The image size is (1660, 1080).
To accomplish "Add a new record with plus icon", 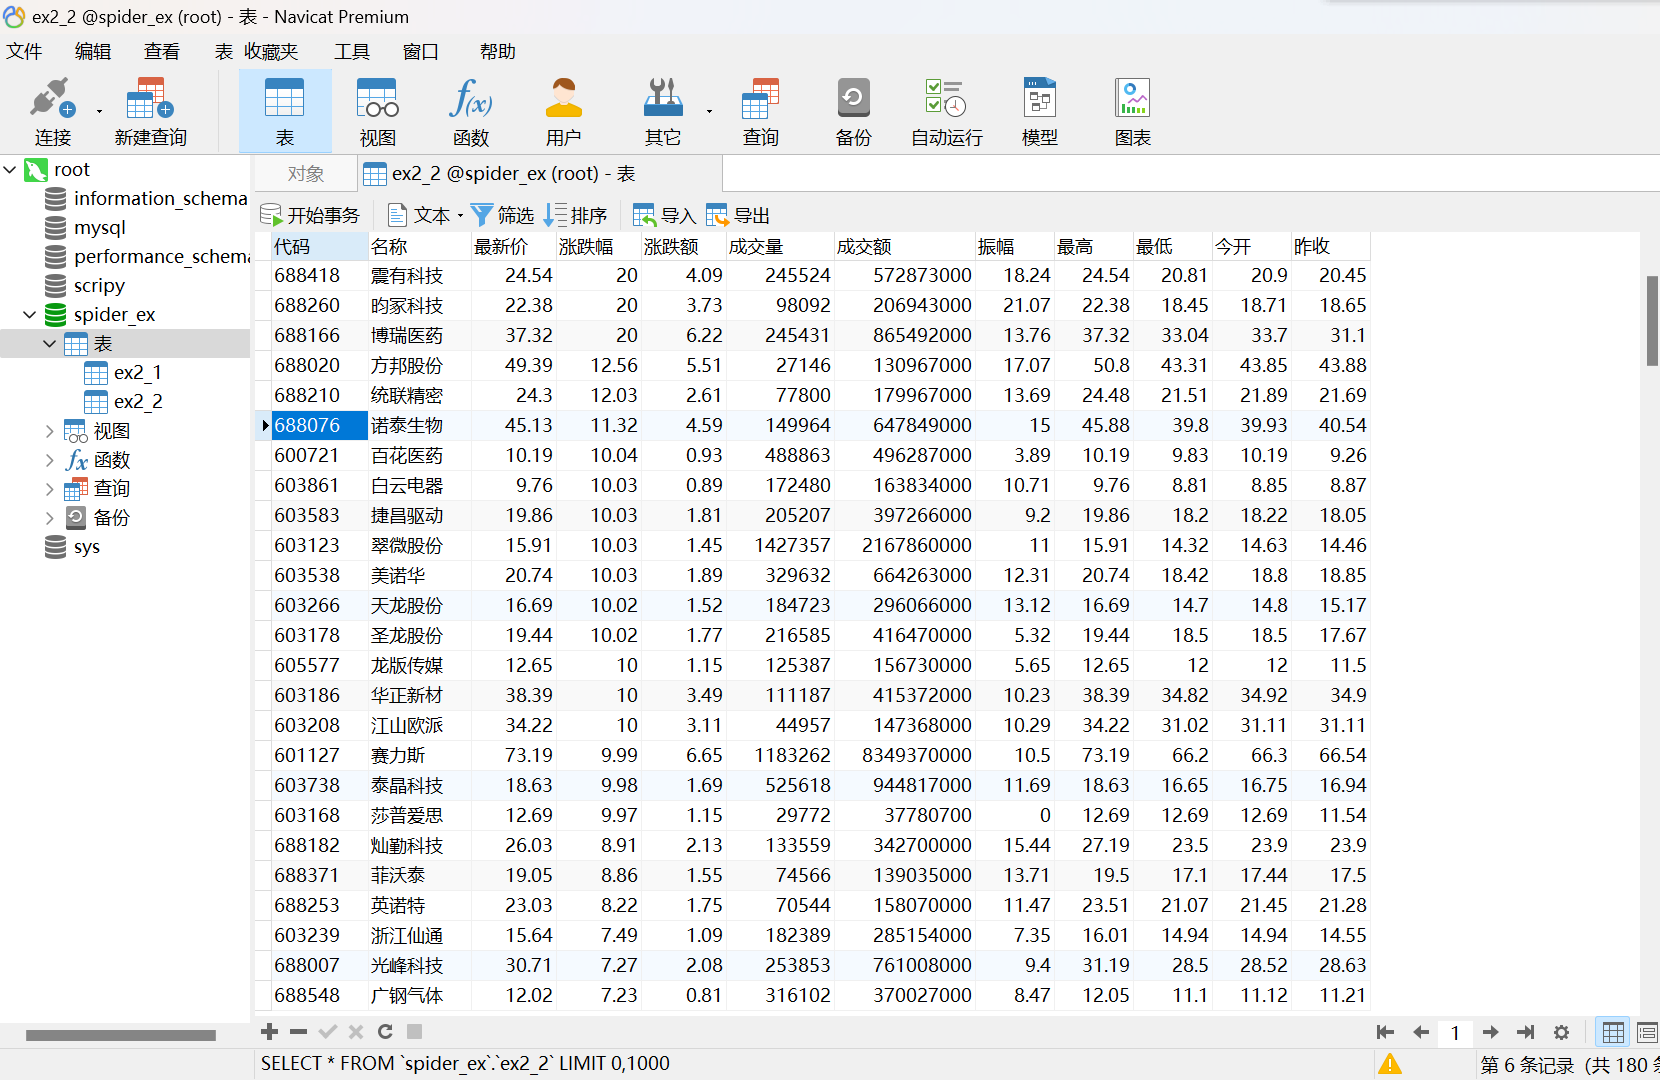I will (269, 1031).
